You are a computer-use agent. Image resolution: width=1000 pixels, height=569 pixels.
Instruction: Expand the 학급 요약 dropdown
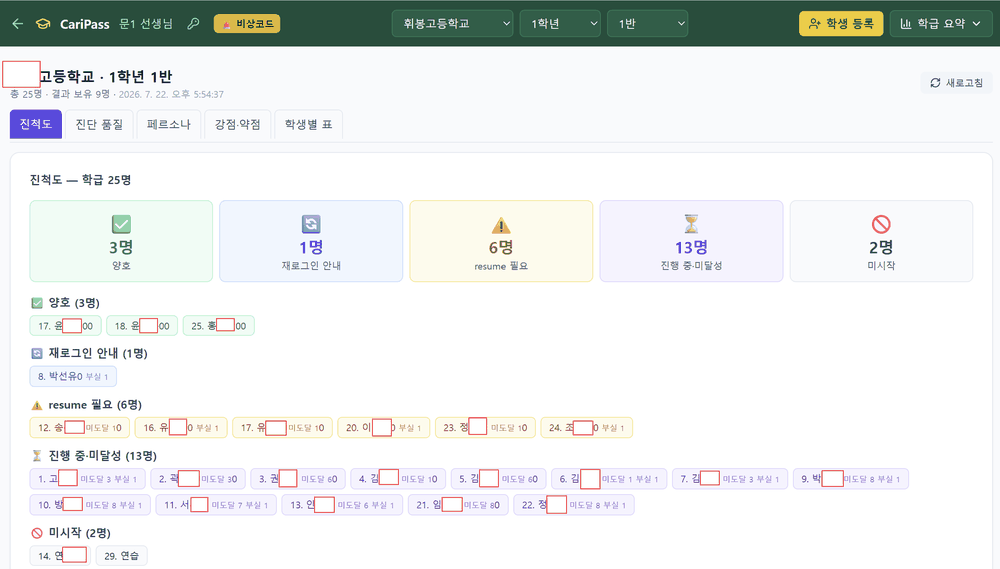(x=940, y=24)
